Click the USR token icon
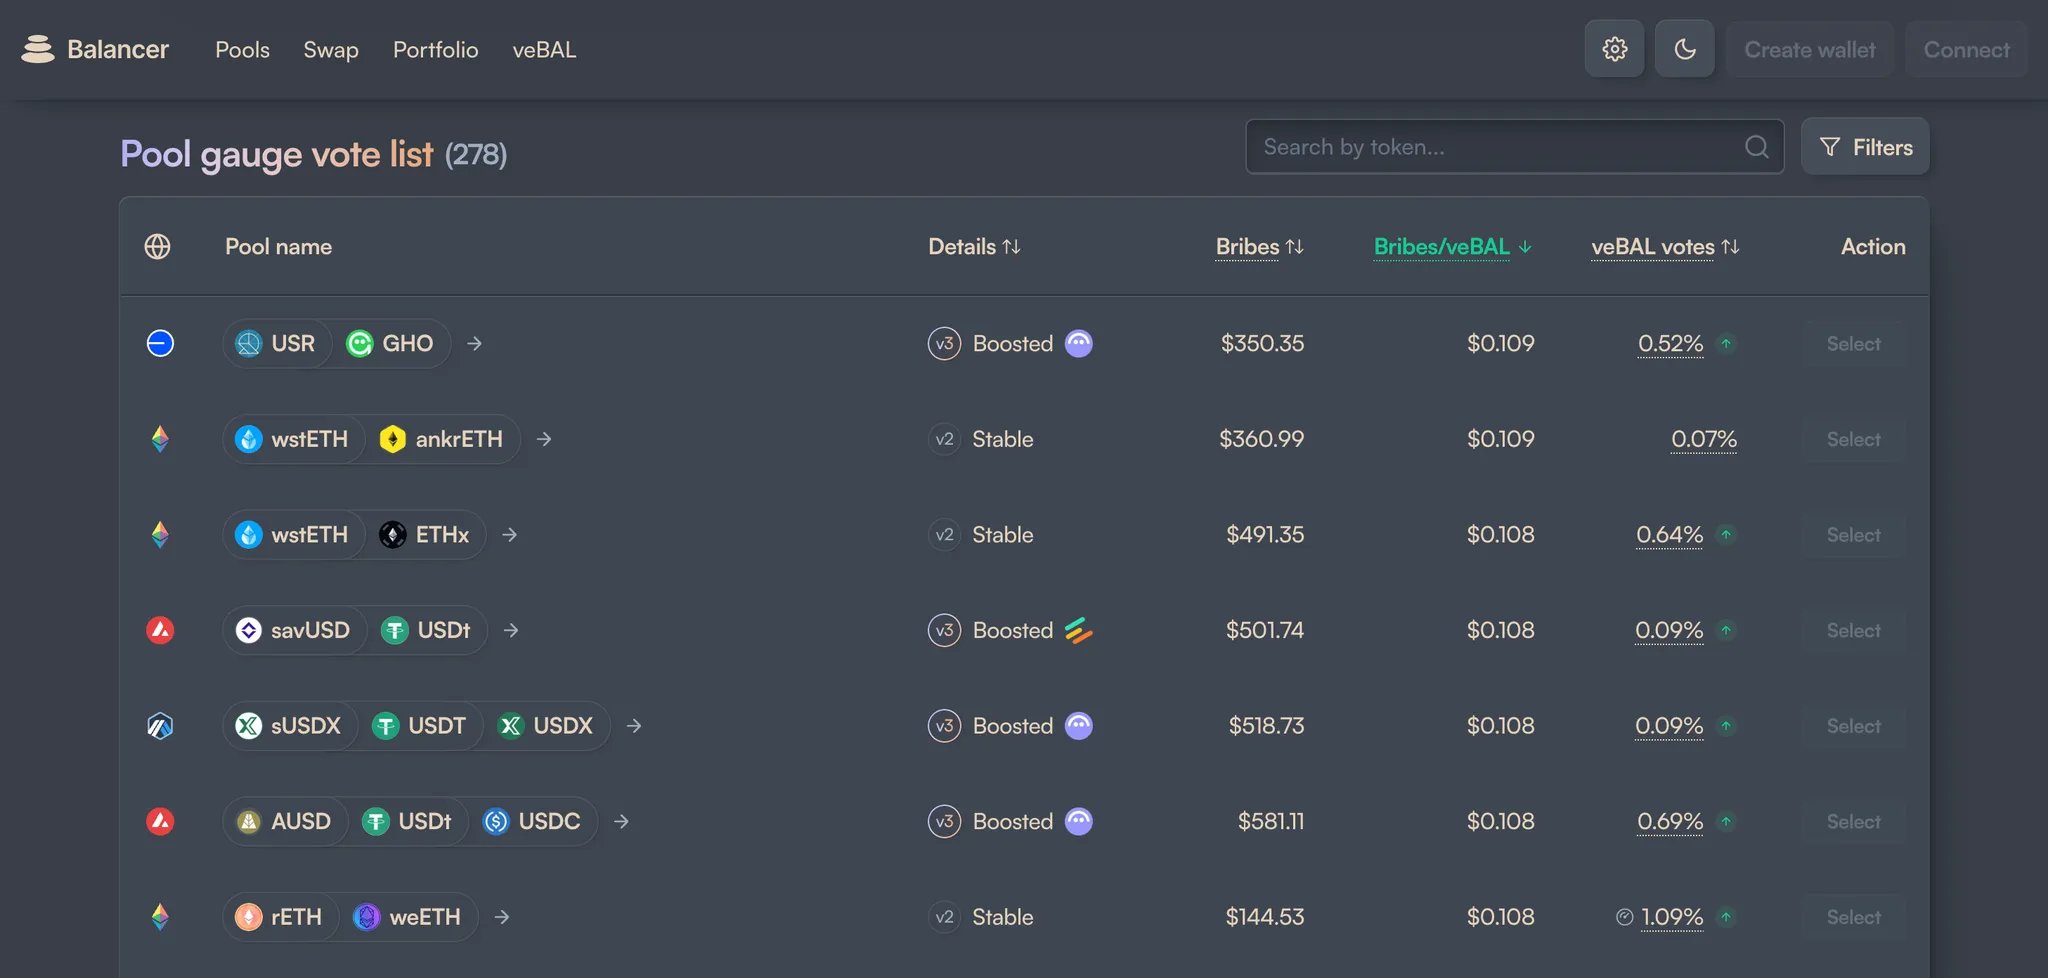The image size is (2048, 978). pos(248,343)
